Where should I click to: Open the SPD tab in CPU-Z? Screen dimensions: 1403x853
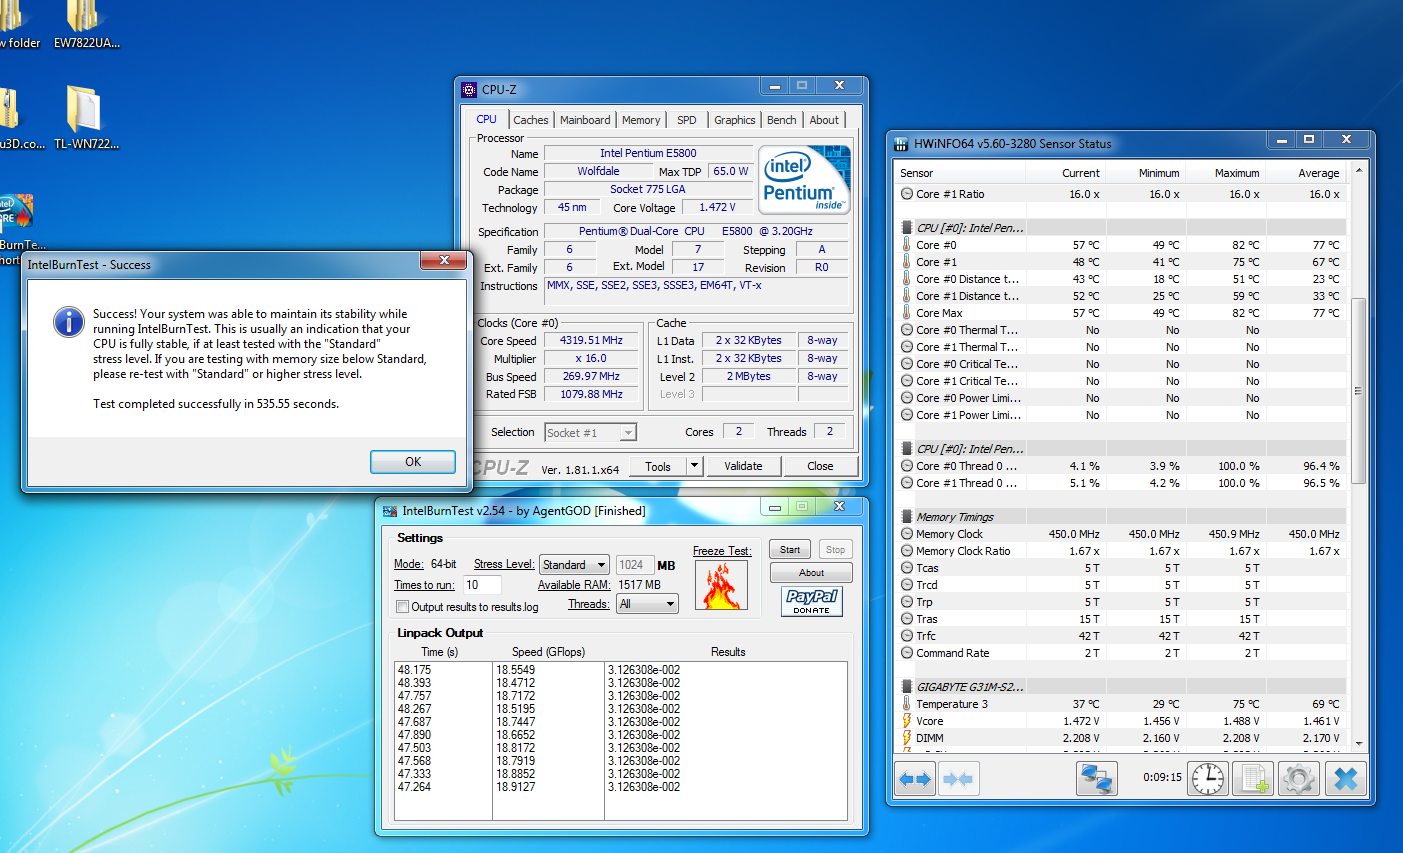pos(687,120)
